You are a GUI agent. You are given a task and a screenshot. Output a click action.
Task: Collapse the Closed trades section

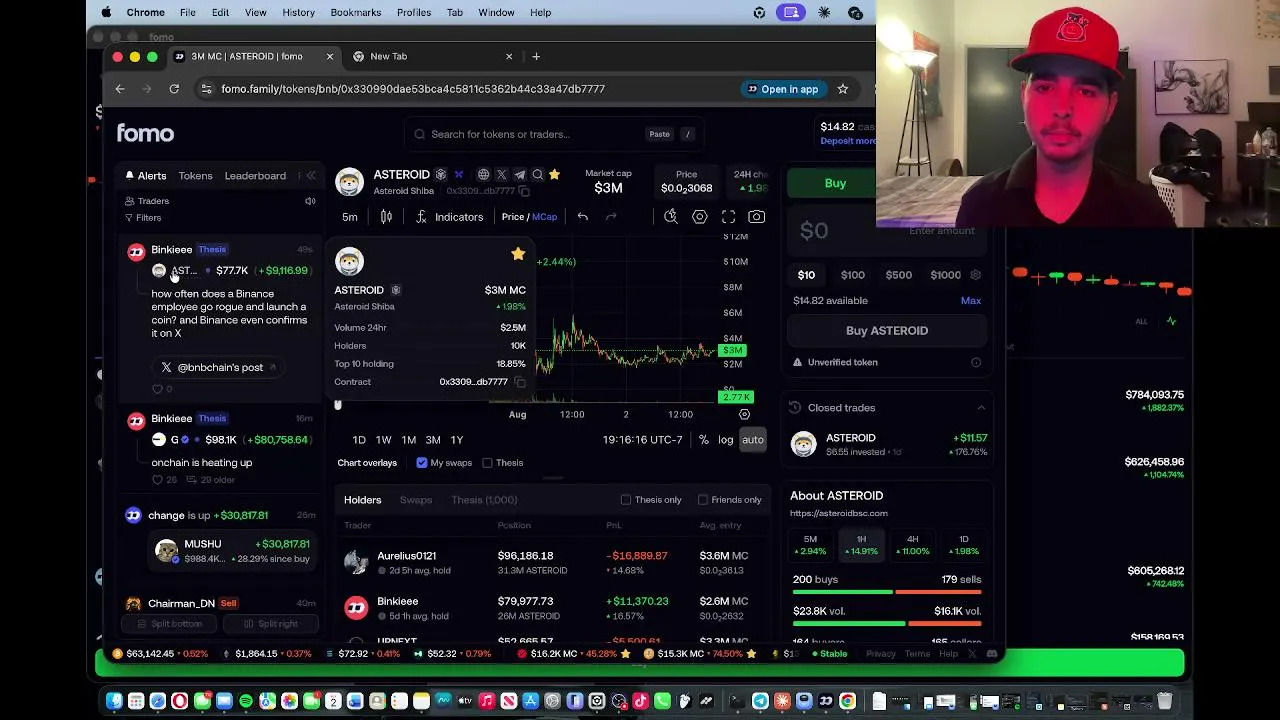pos(981,408)
